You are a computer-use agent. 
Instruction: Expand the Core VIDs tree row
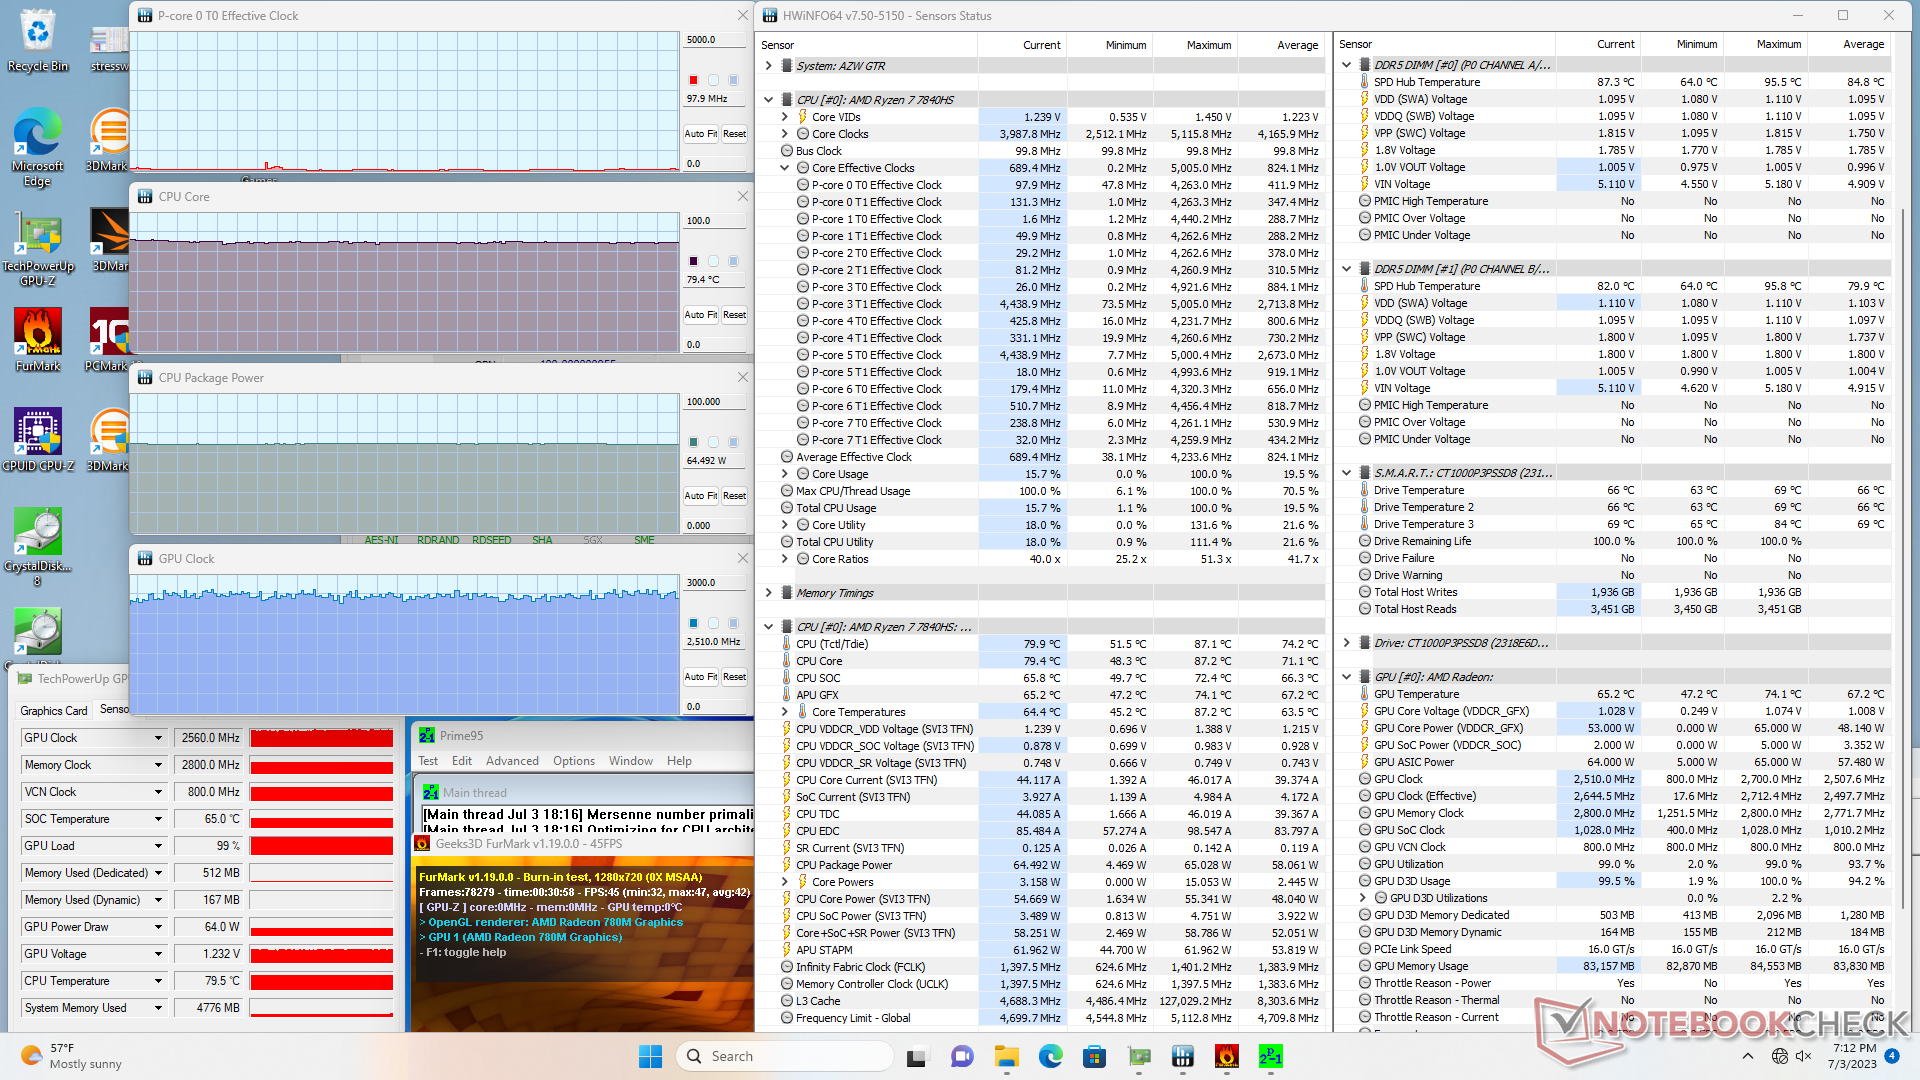(x=785, y=117)
